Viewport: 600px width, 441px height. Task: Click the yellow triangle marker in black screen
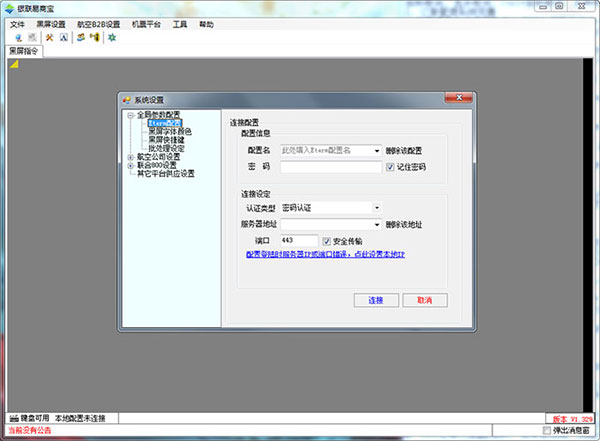click(12, 66)
